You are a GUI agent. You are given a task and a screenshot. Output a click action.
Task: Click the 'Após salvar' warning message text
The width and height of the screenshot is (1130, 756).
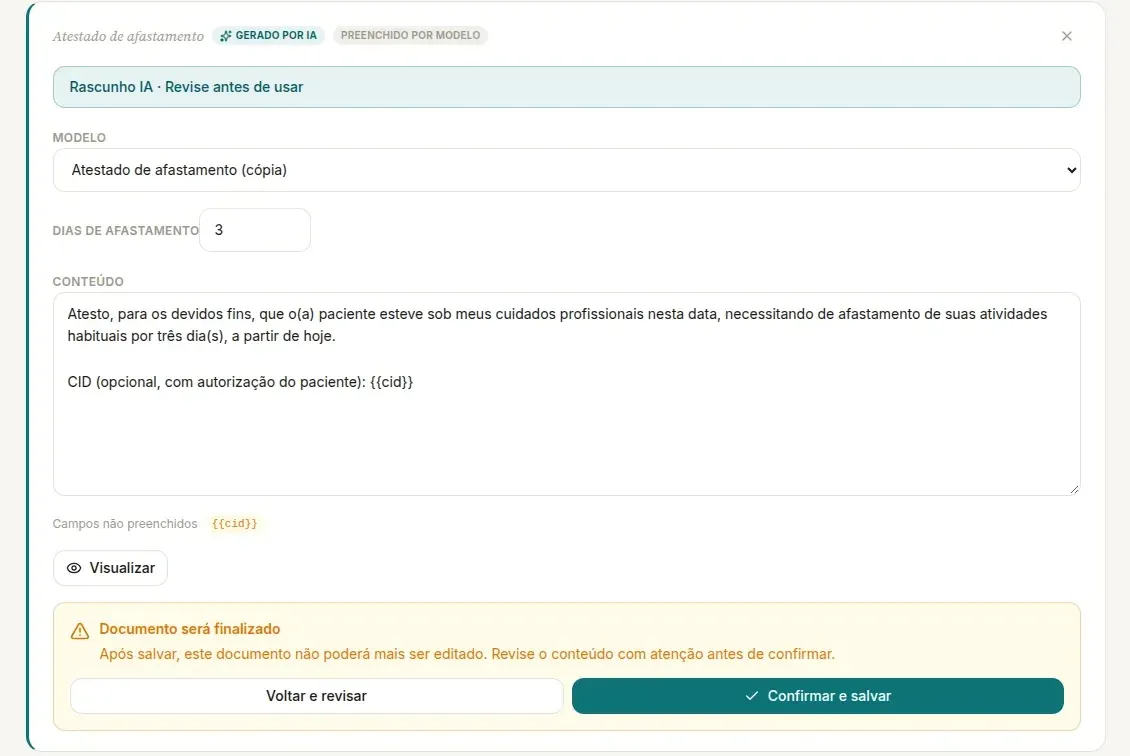click(x=467, y=654)
